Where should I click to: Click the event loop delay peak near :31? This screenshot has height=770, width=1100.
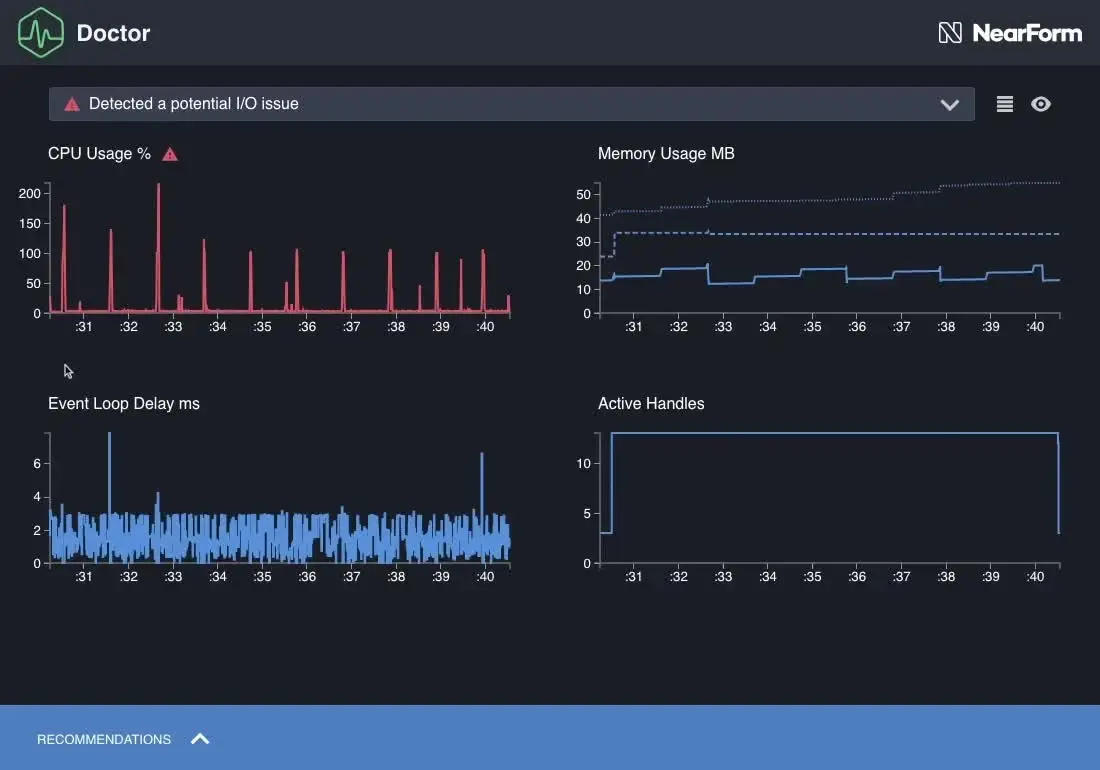109,437
